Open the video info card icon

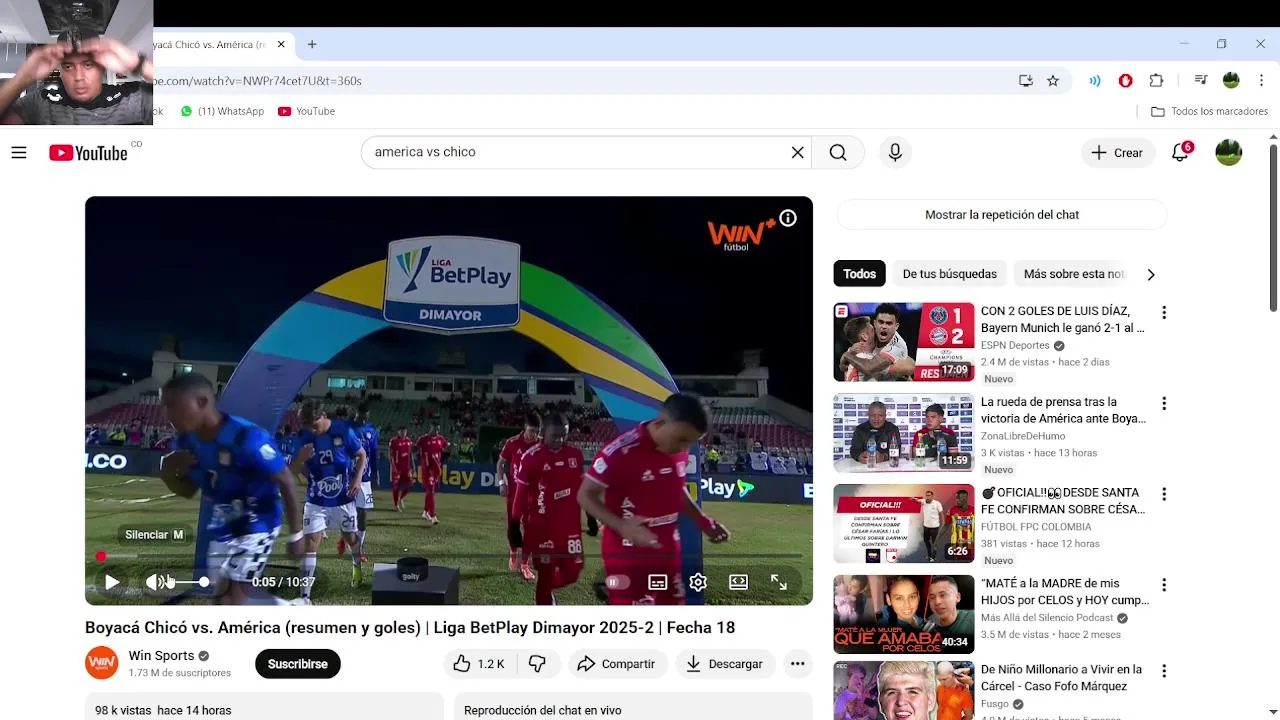pos(788,218)
